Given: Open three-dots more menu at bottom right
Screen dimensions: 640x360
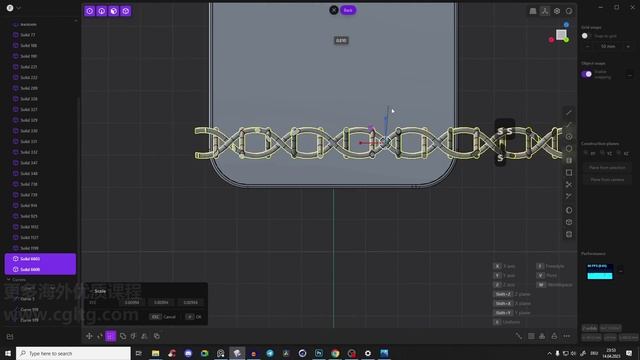Looking at the screenshot, I should click(x=567, y=336).
